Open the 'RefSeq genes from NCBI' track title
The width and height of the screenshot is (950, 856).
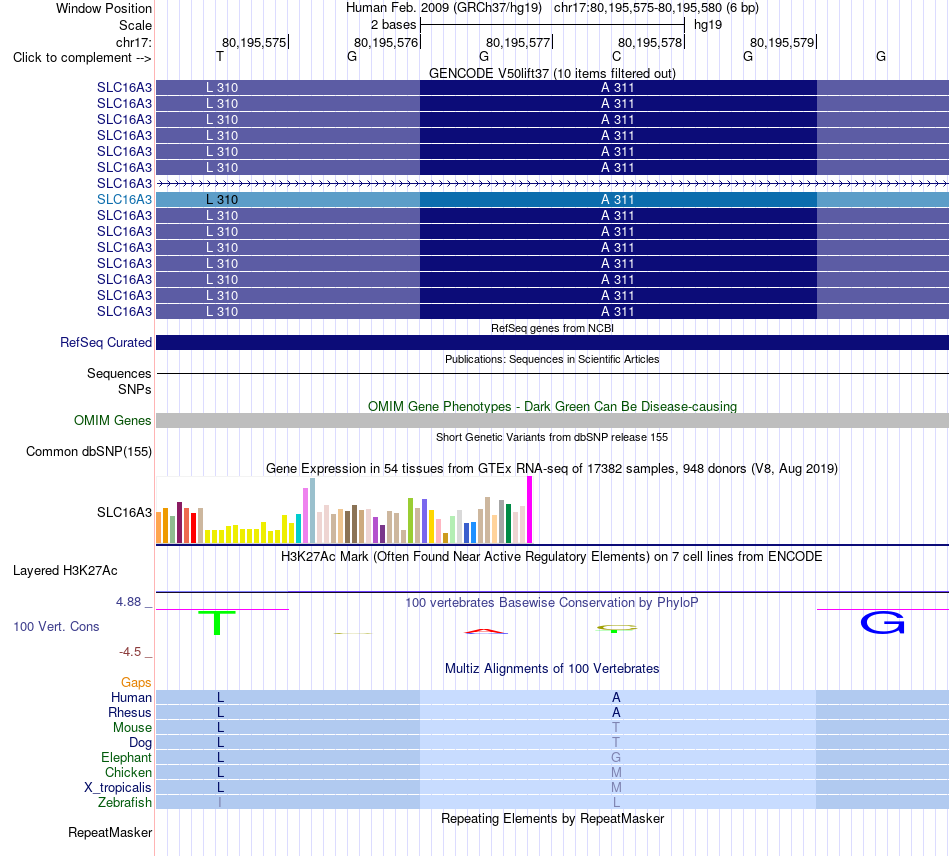tap(552, 328)
